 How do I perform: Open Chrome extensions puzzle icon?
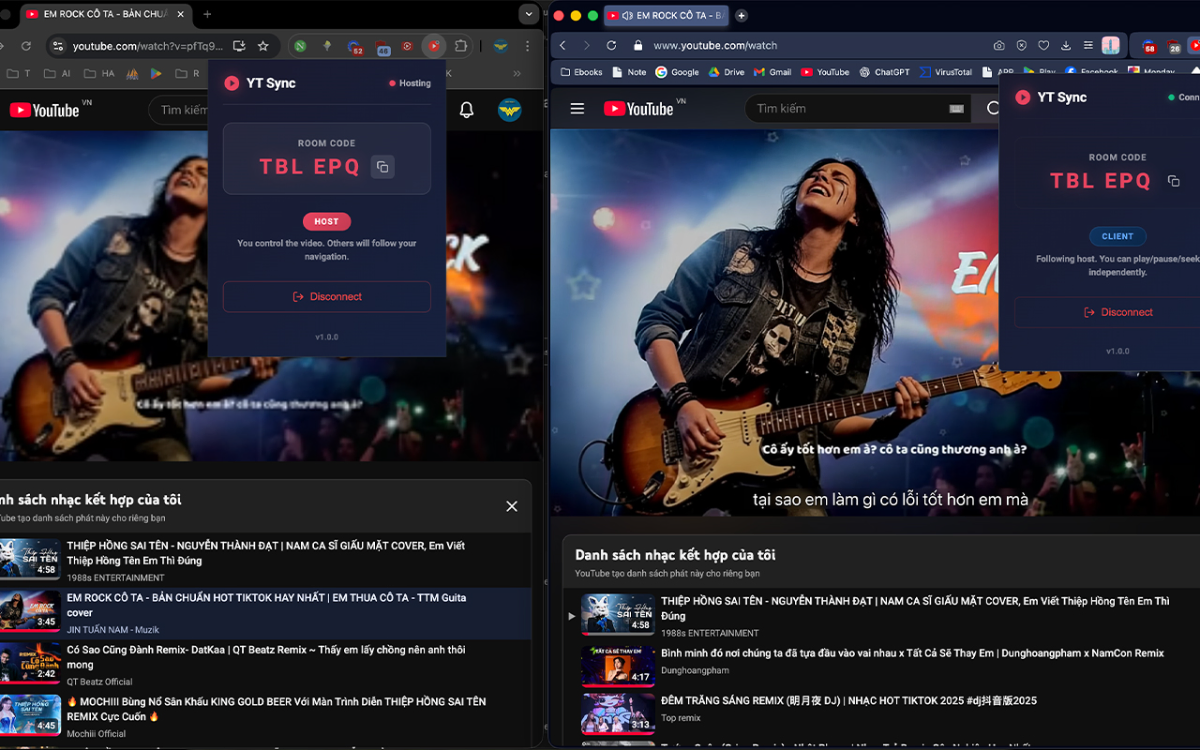click(461, 46)
